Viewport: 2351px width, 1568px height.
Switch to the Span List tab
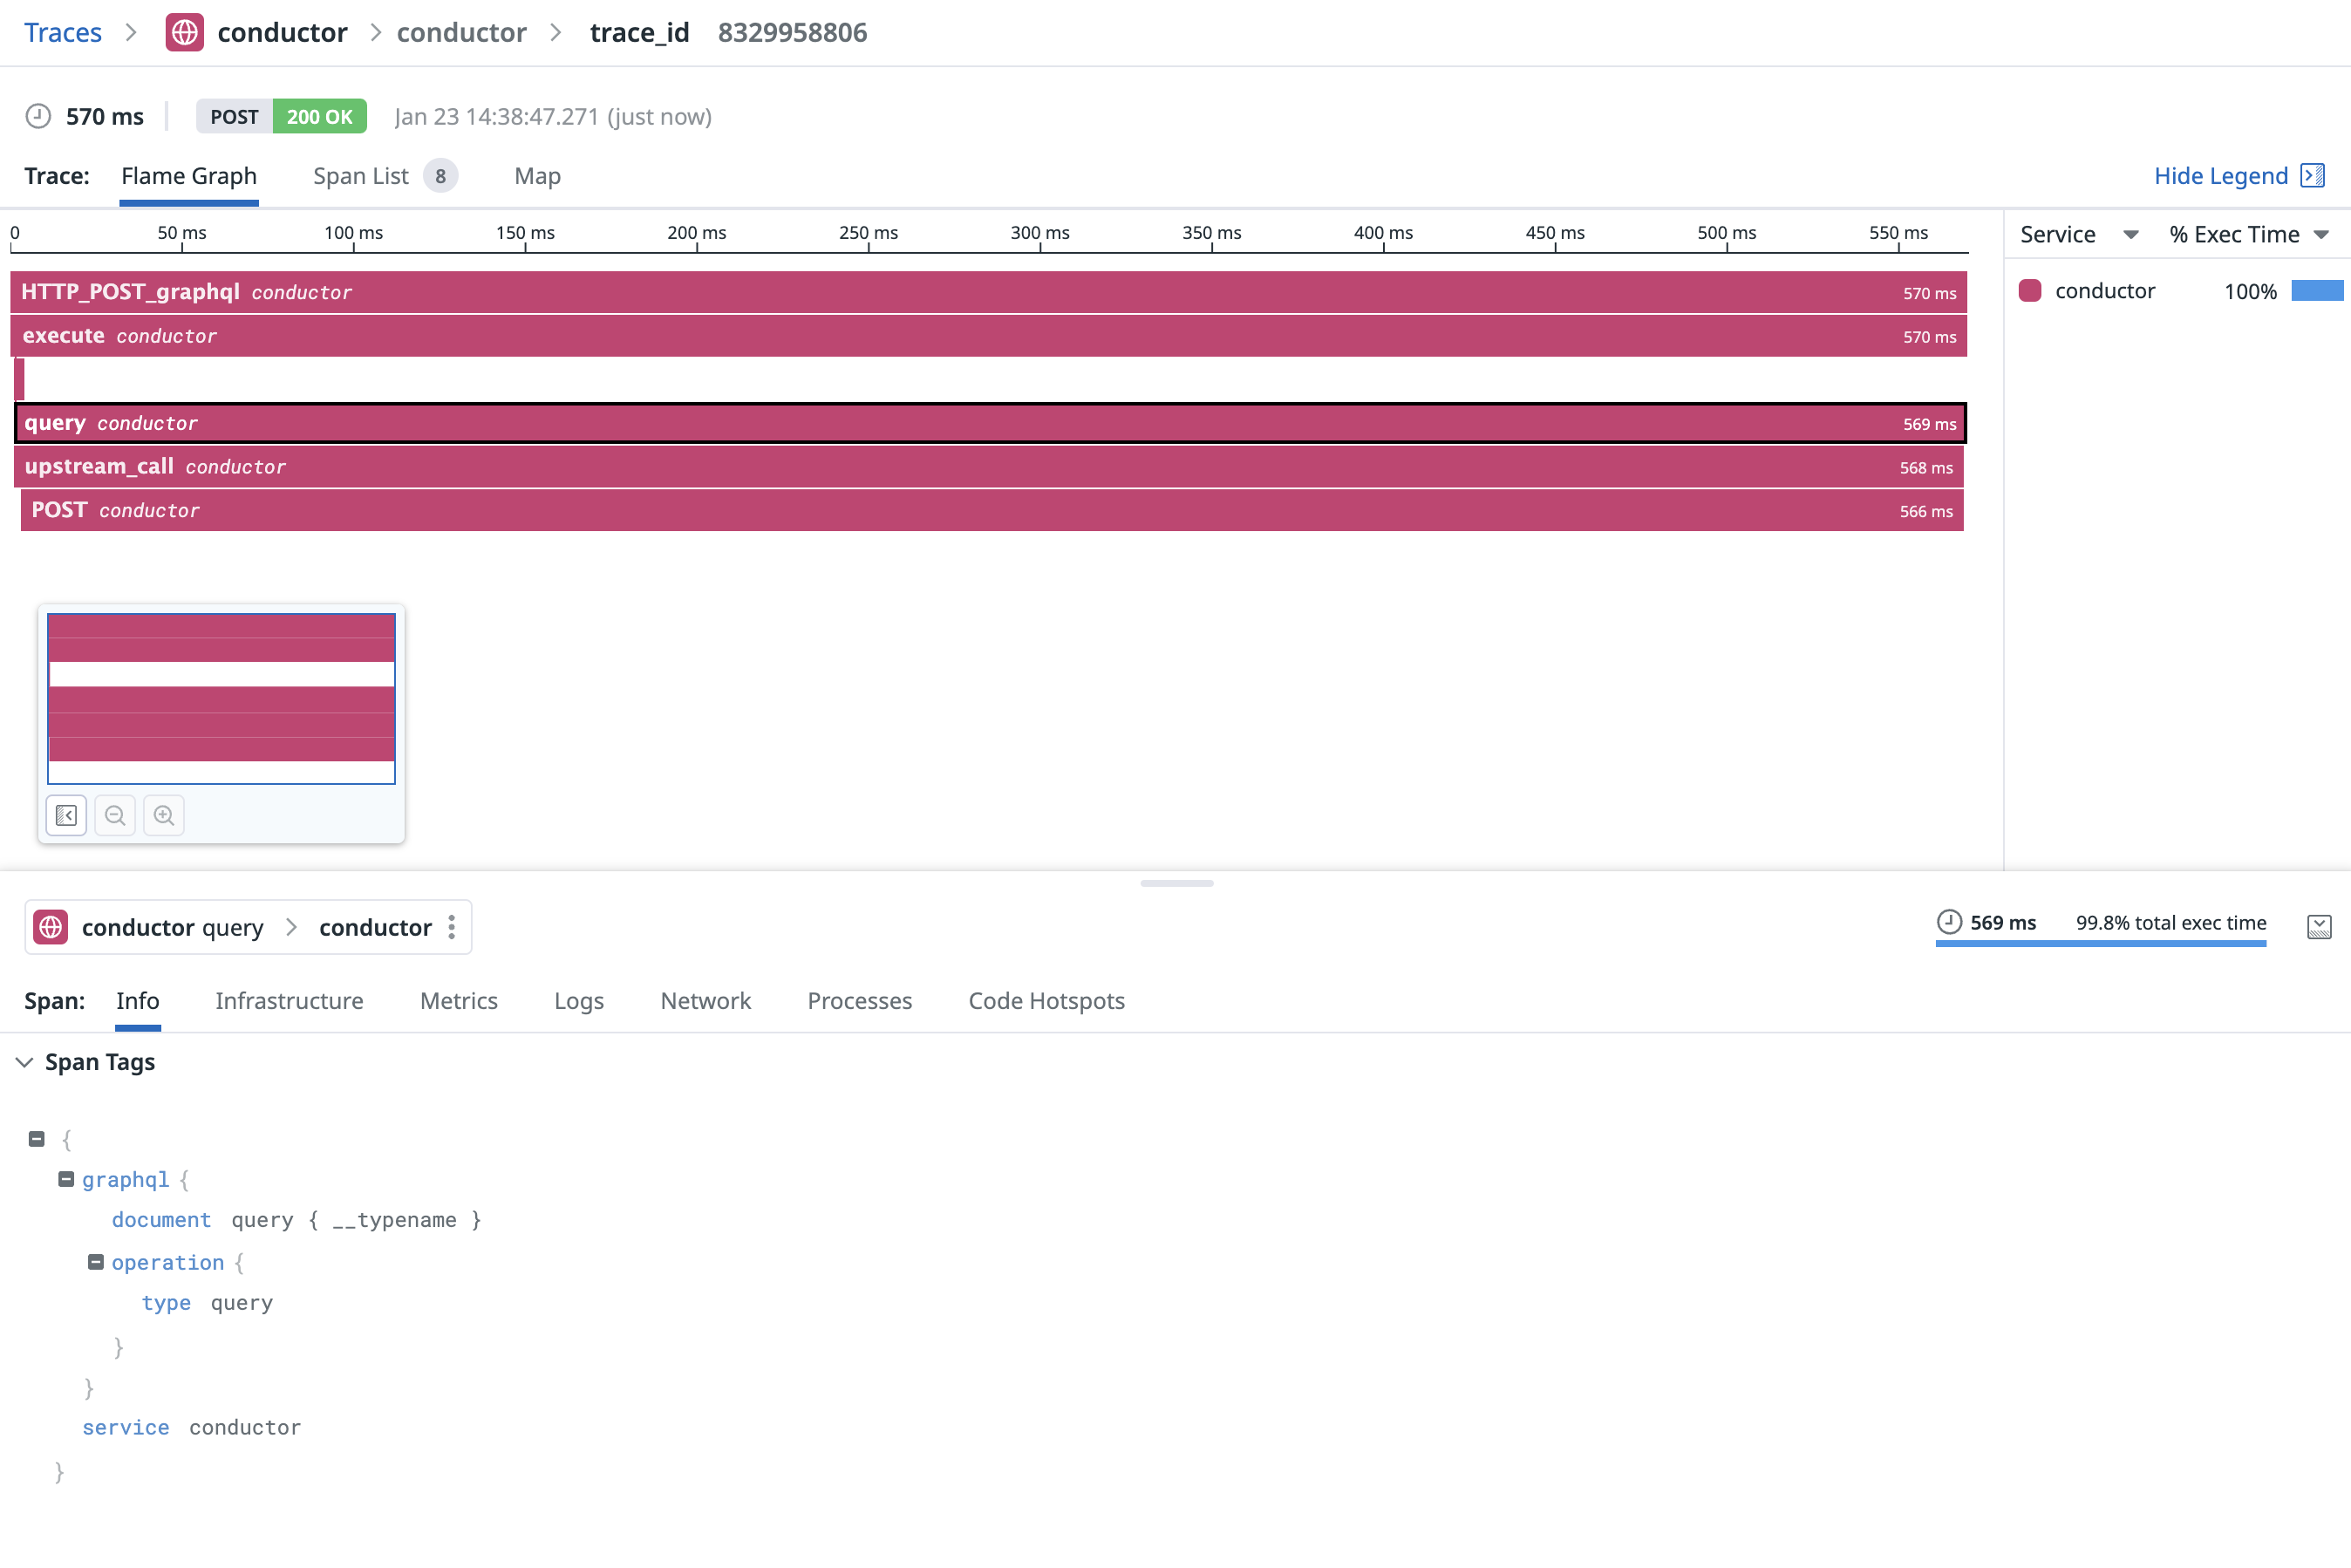coord(361,176)
